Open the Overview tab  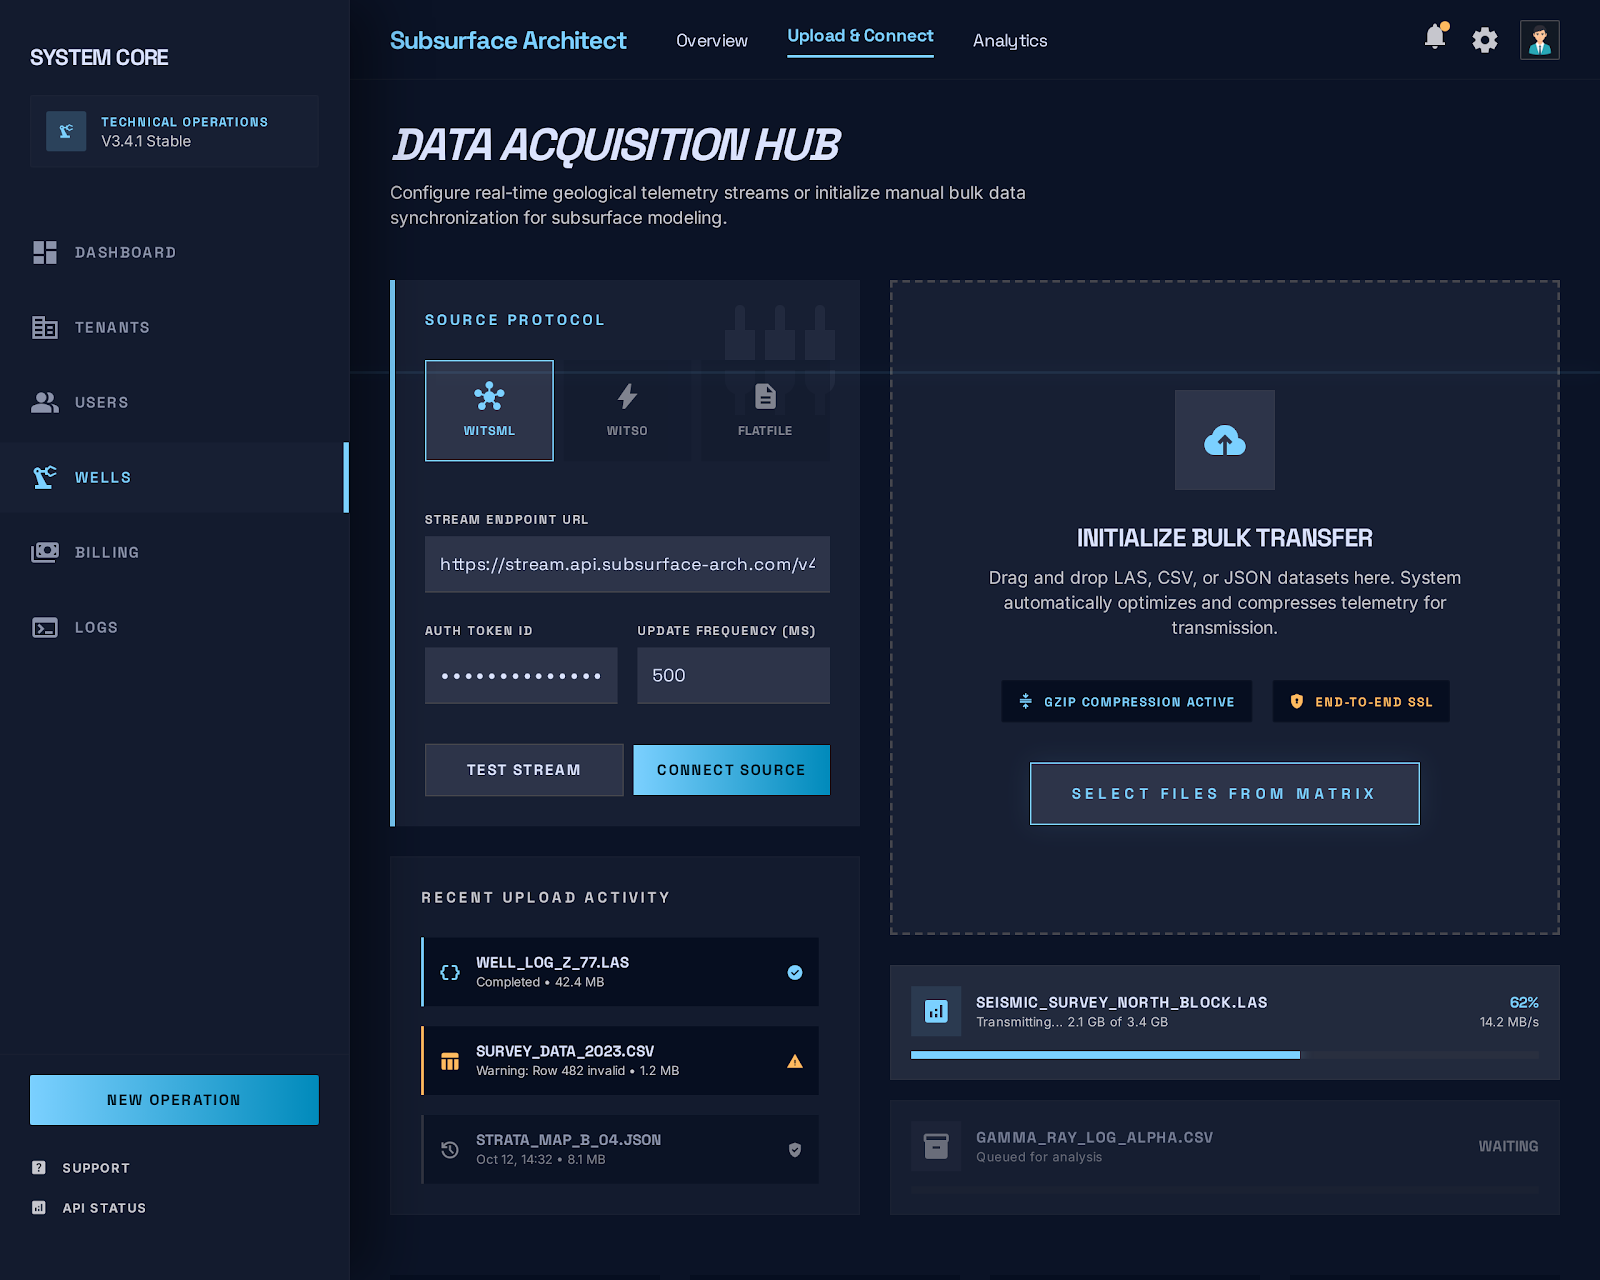[x=711, y=41]
